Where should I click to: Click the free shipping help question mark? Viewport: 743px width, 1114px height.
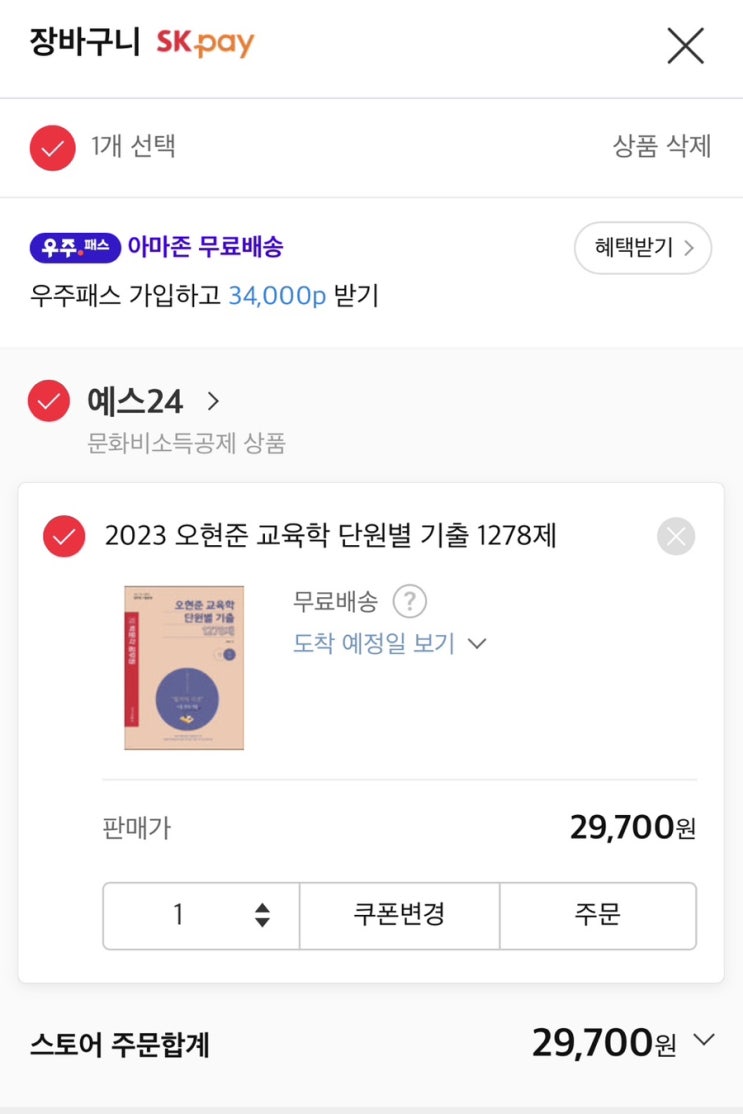(409, 602)
